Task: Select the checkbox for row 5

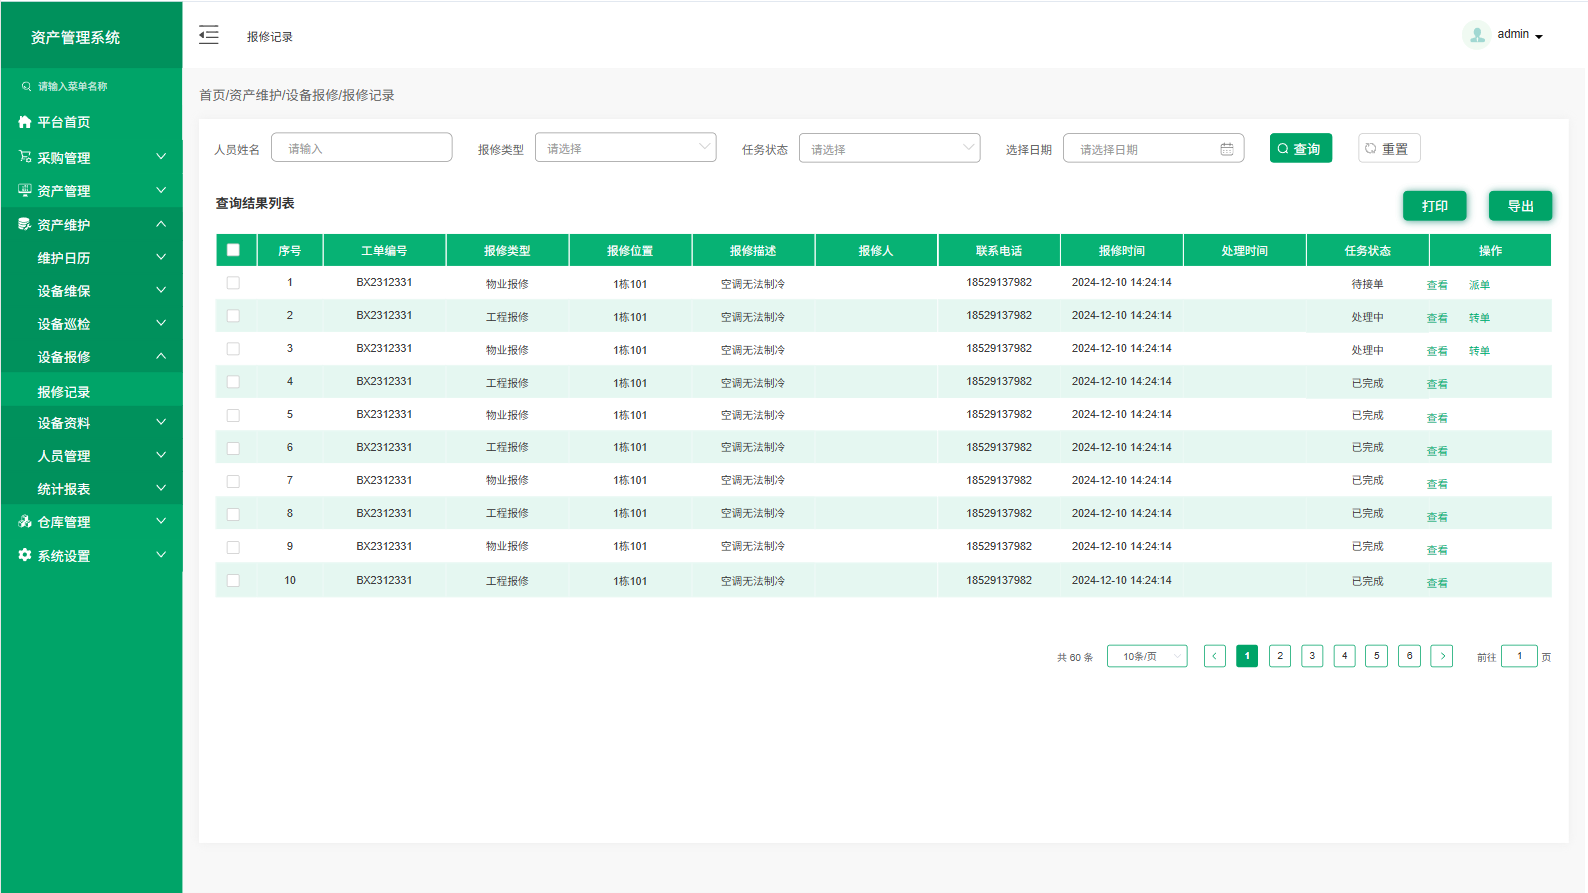Action: point(233,415)
